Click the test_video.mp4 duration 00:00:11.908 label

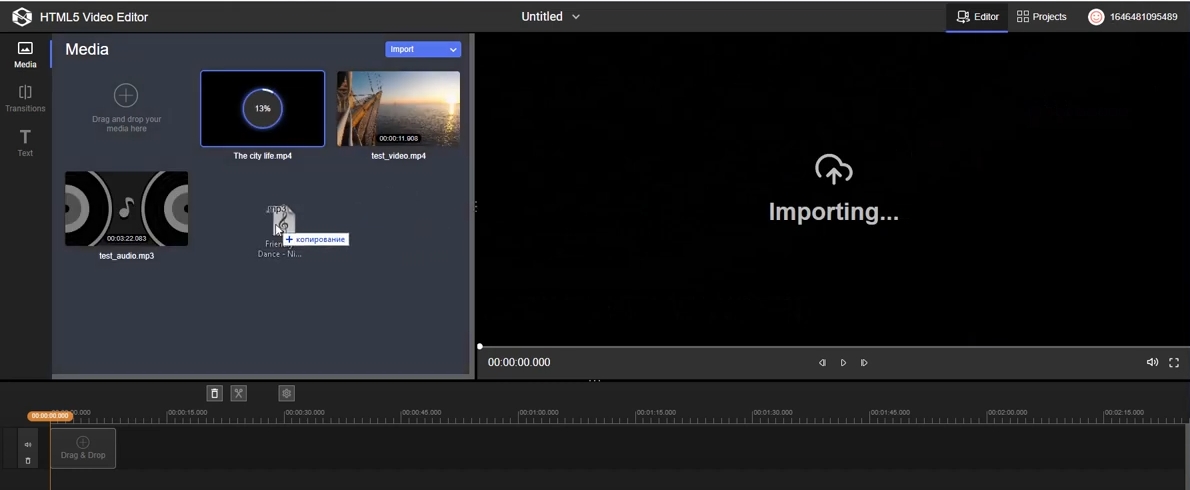click(x=399, y=139)
